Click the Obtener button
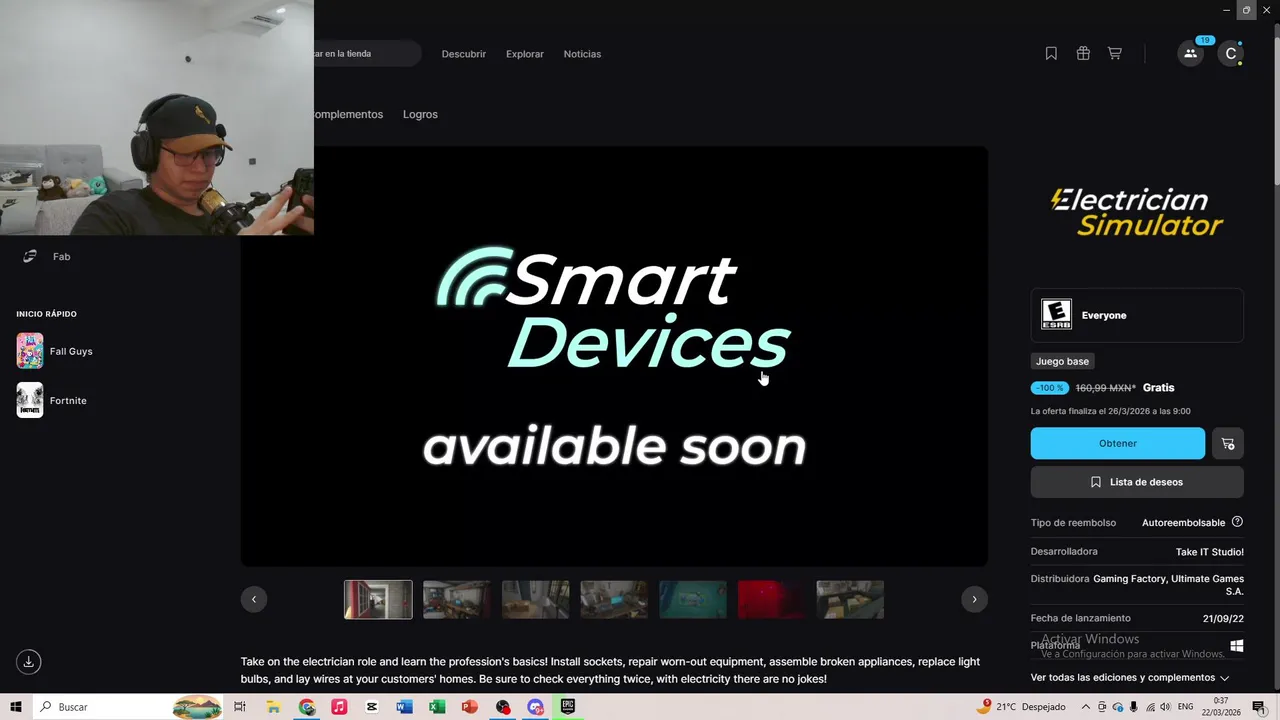This screenshot has width=1280, height=720. coord(1118,443)
